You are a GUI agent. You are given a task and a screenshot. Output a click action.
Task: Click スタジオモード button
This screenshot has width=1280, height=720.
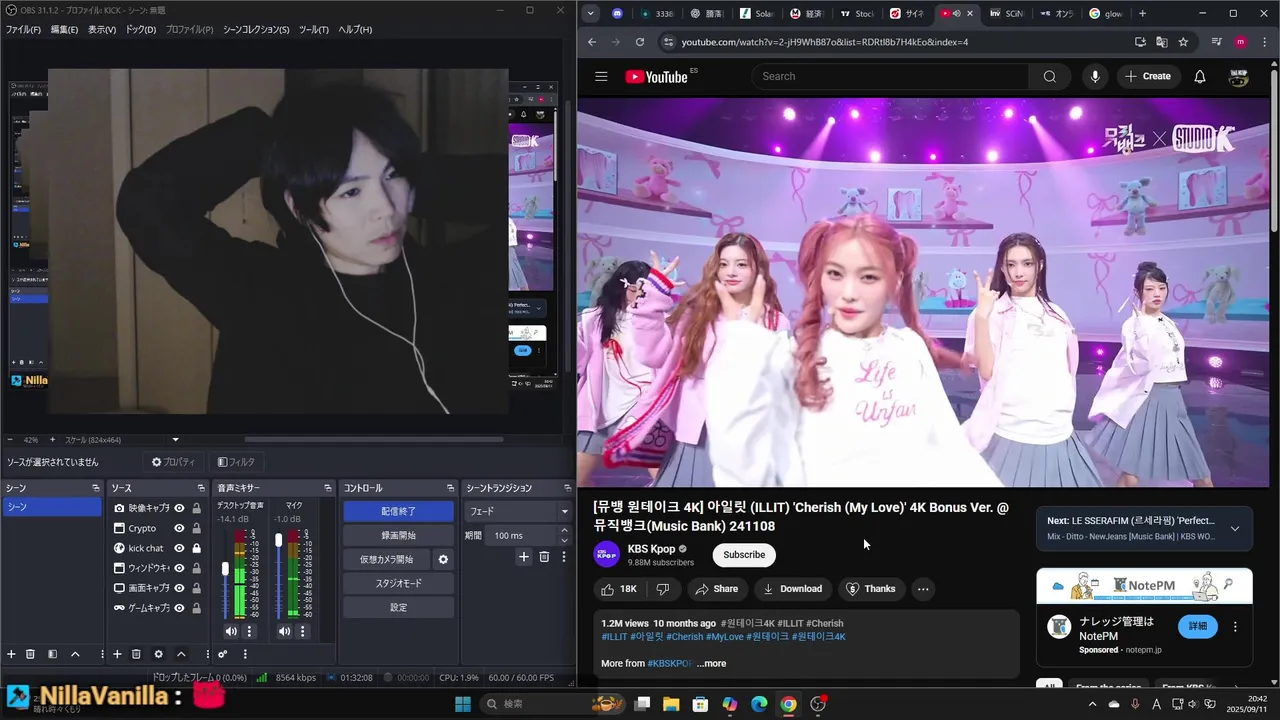click(x=398, y=583)
